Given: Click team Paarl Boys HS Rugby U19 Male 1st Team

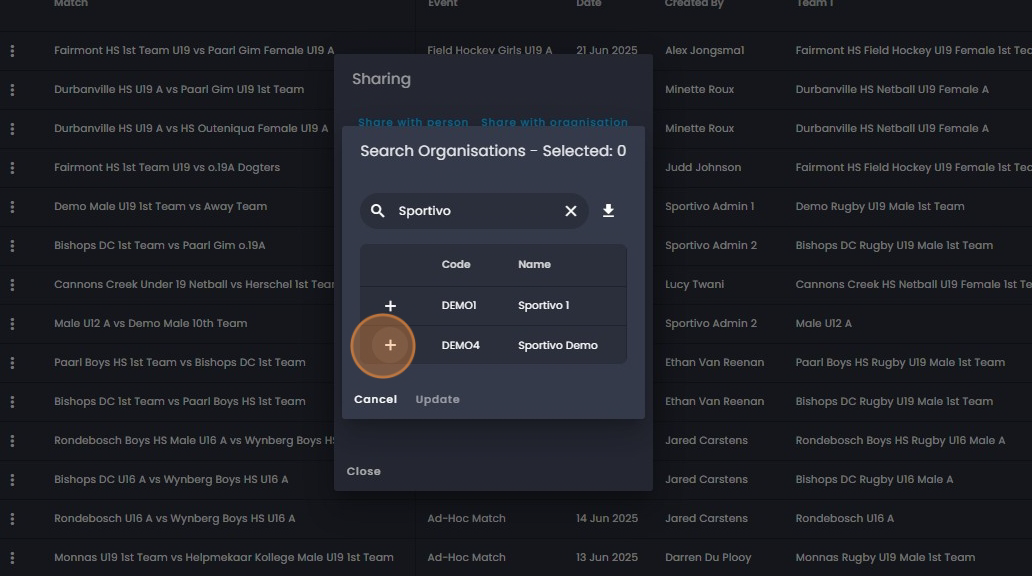Looking at the screenshot, I should coord(900,363).
